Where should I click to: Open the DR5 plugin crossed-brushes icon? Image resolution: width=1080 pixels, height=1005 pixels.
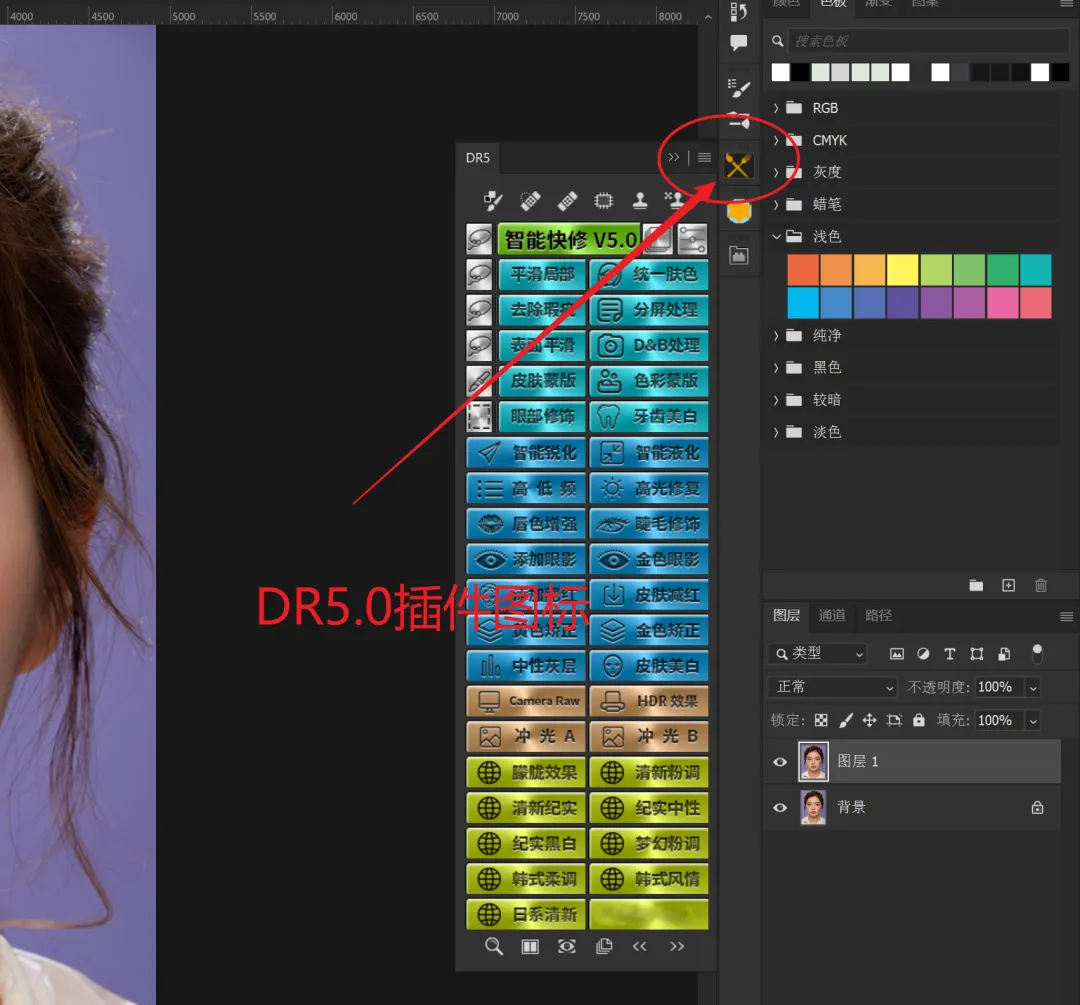click(738, 166)
